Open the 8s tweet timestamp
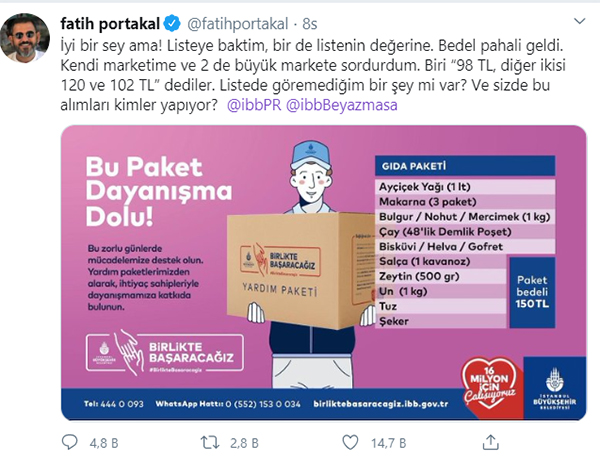Viewport: 600px width, 460px height. pos(310,24)
